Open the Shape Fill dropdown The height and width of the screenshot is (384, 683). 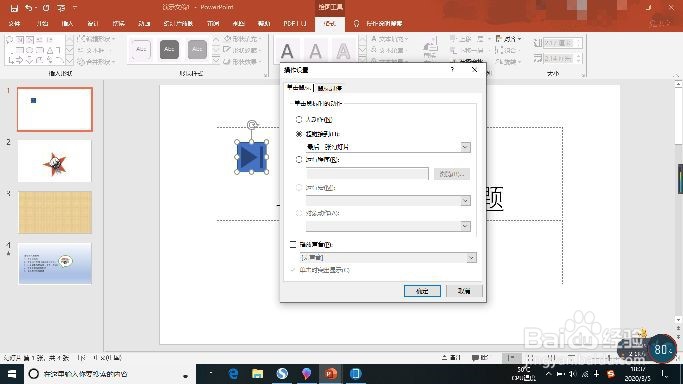(x=242, y=39)
